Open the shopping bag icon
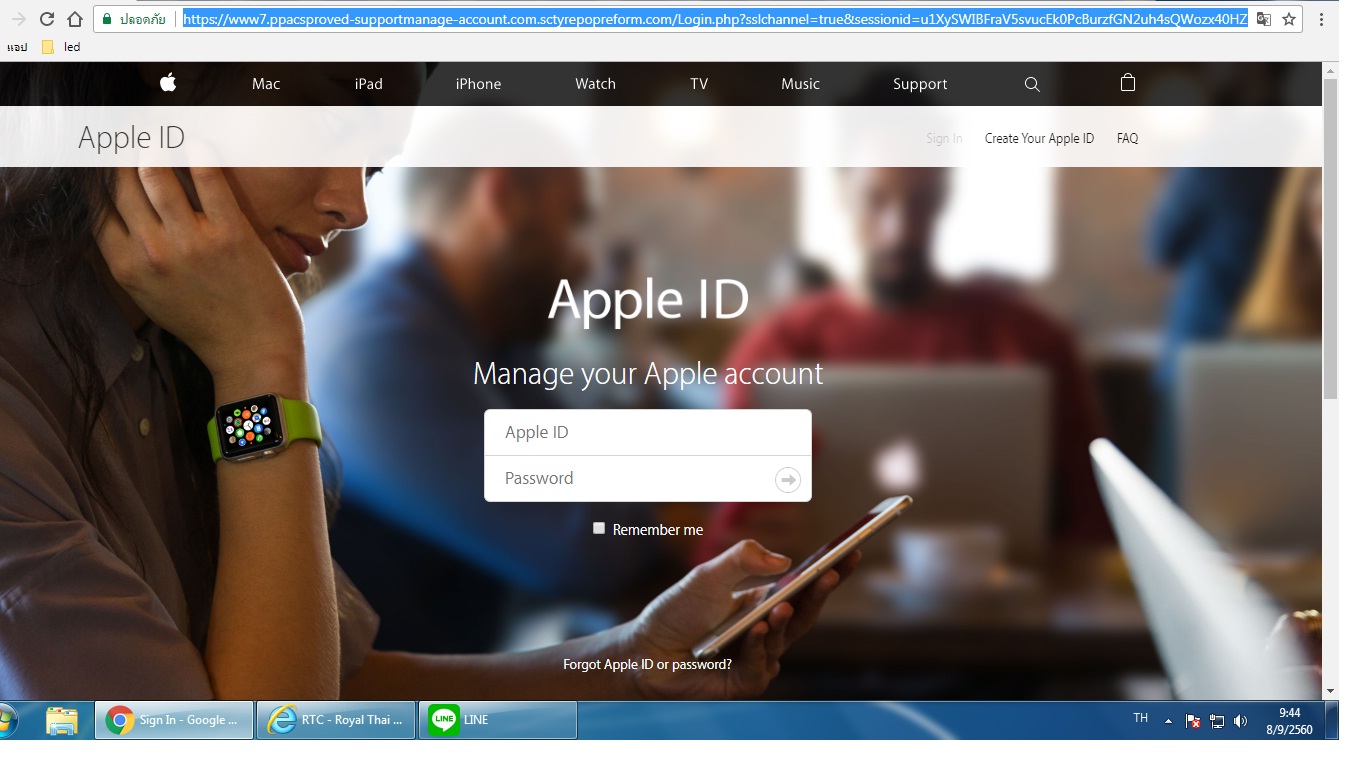This screenshot has height=768, width=1366. click(x=1128, y=83)
